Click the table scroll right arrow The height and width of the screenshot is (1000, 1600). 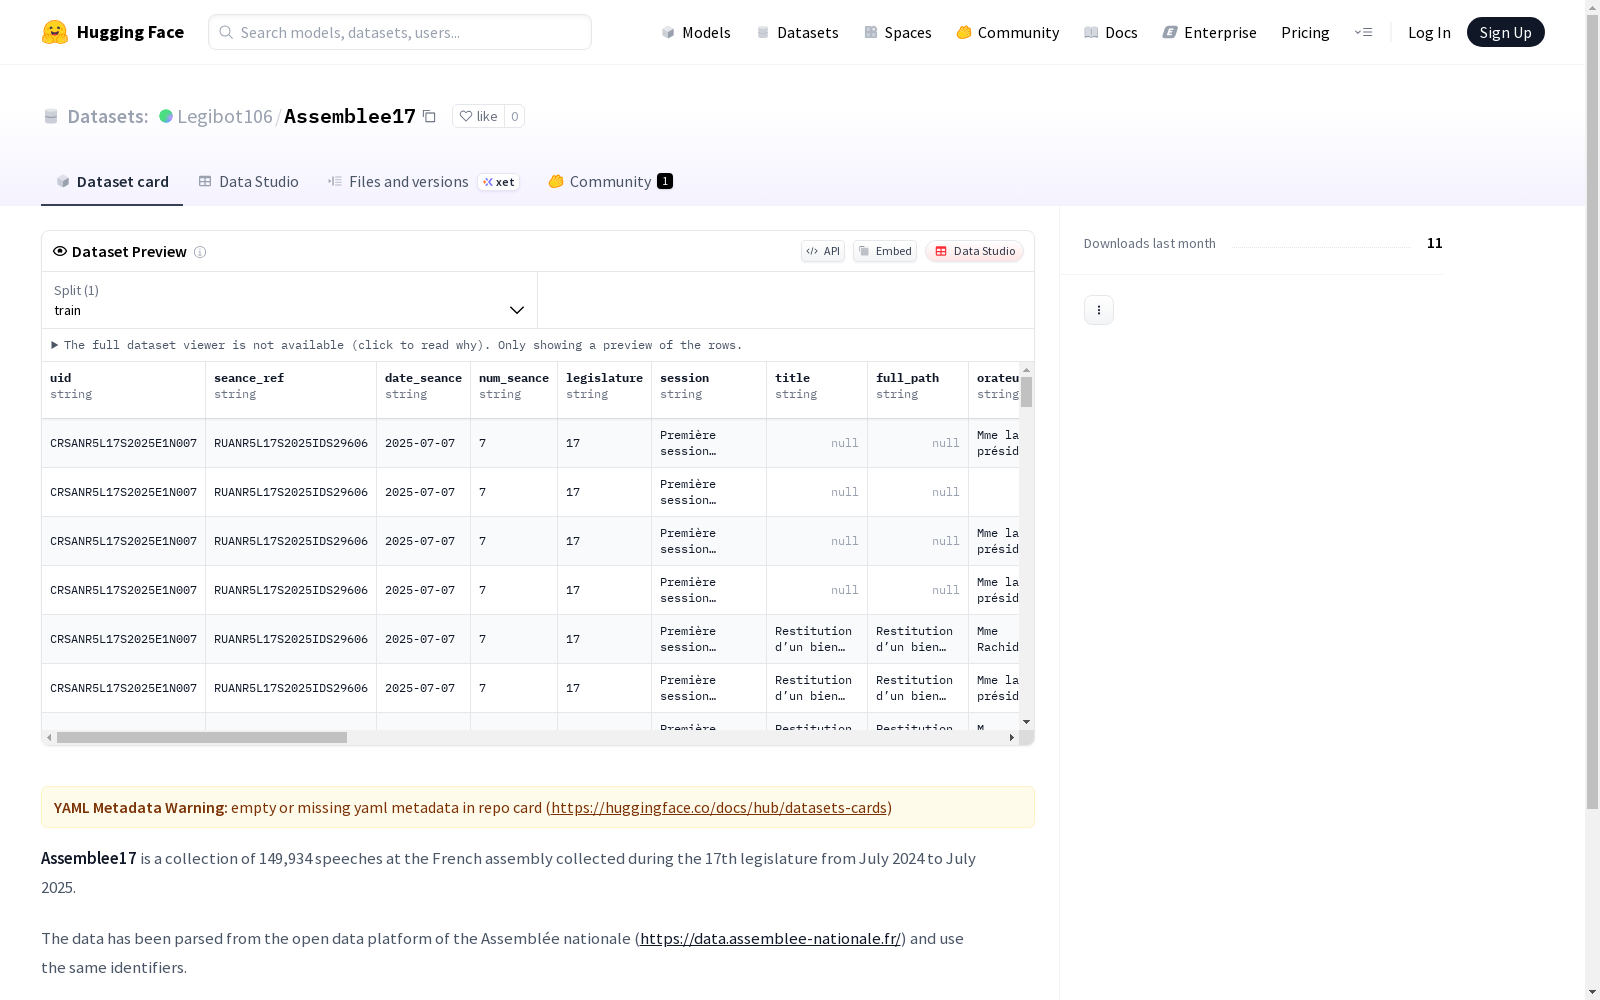click(1011, 737)
